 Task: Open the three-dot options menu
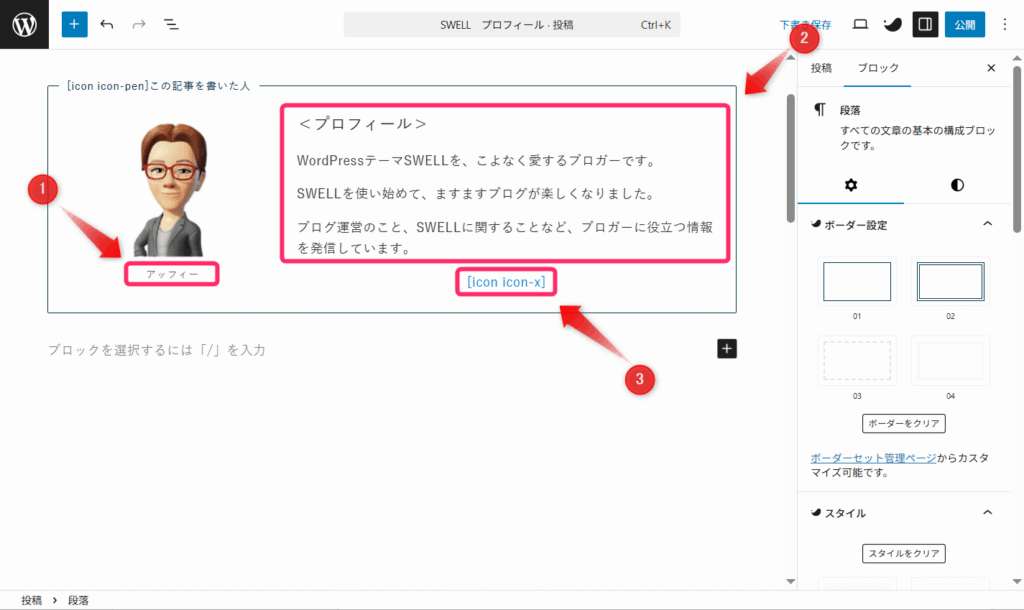pos(1004,24)
